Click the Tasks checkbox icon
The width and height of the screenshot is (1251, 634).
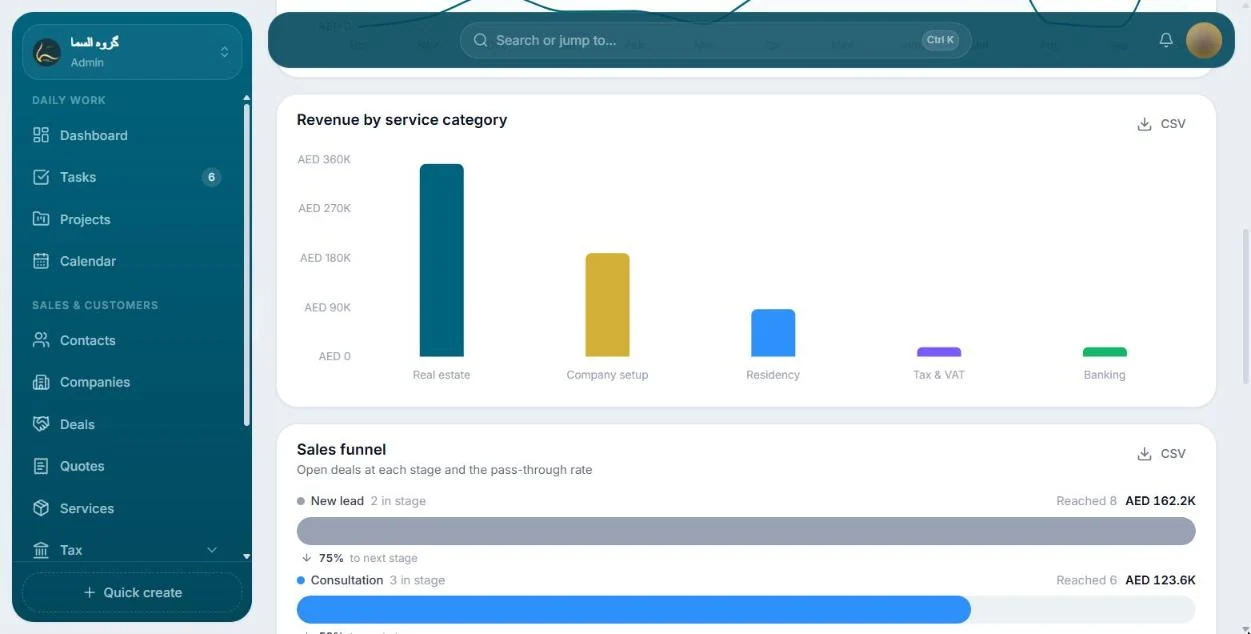tap(41, 177)
